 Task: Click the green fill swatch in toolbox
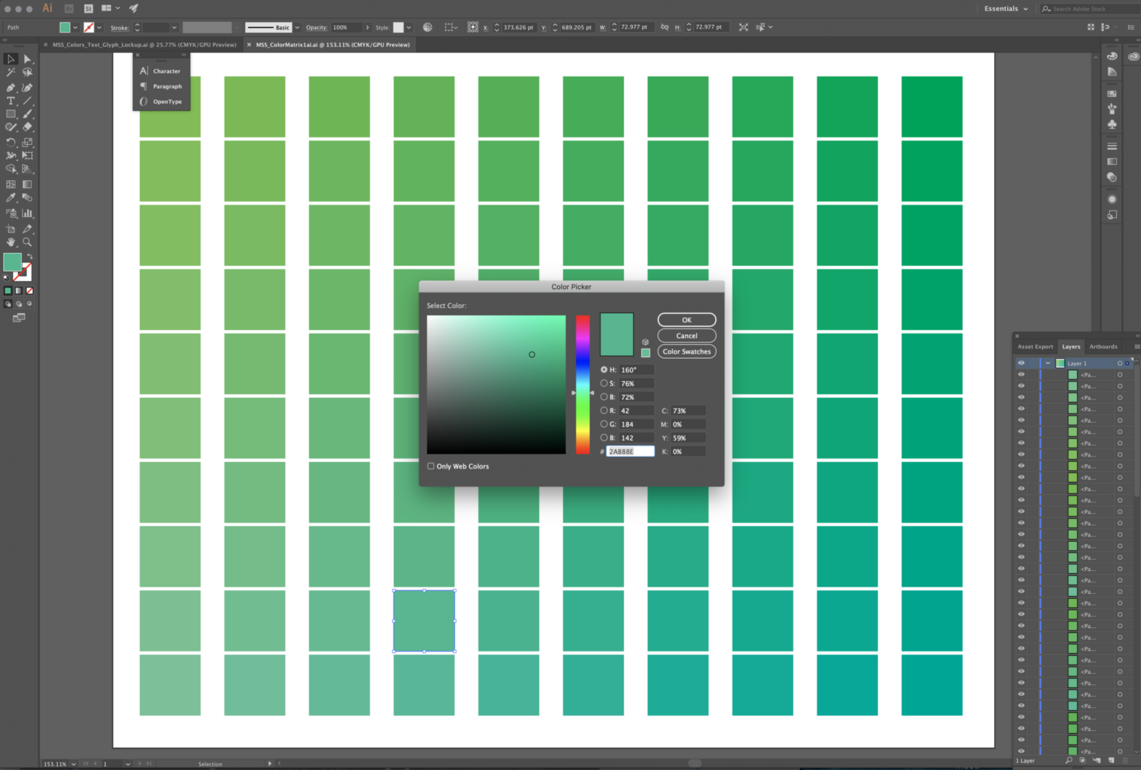pos(12,262)
